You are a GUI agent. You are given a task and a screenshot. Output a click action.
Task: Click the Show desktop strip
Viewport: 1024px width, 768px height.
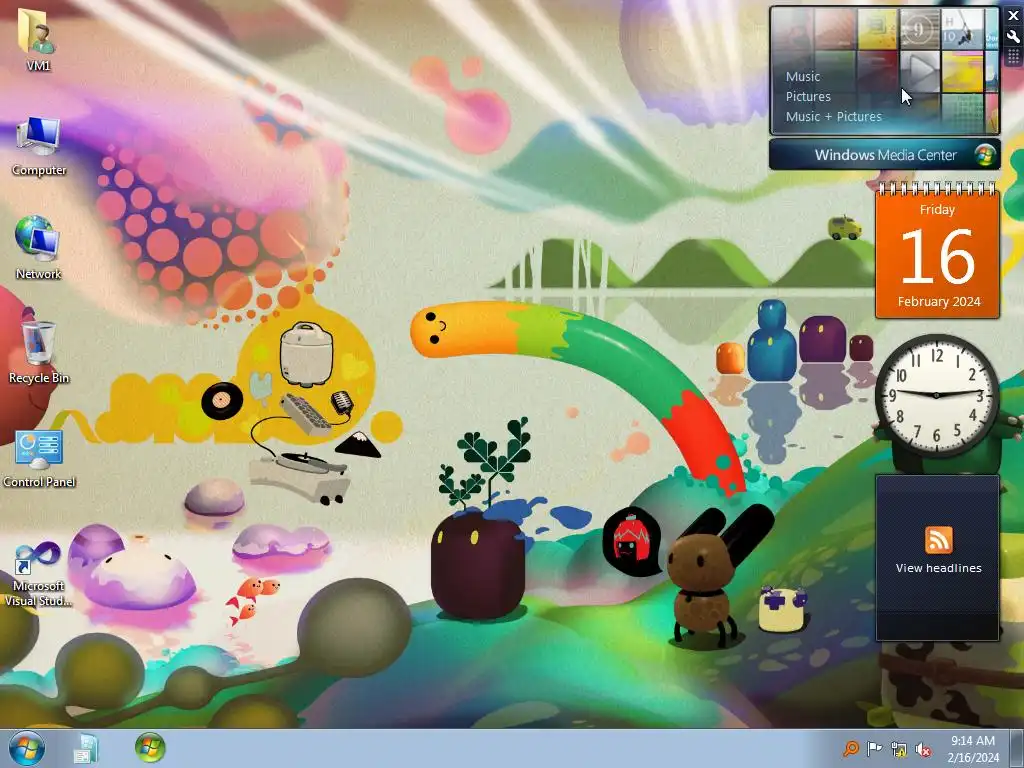click(x=1017, y=749)
